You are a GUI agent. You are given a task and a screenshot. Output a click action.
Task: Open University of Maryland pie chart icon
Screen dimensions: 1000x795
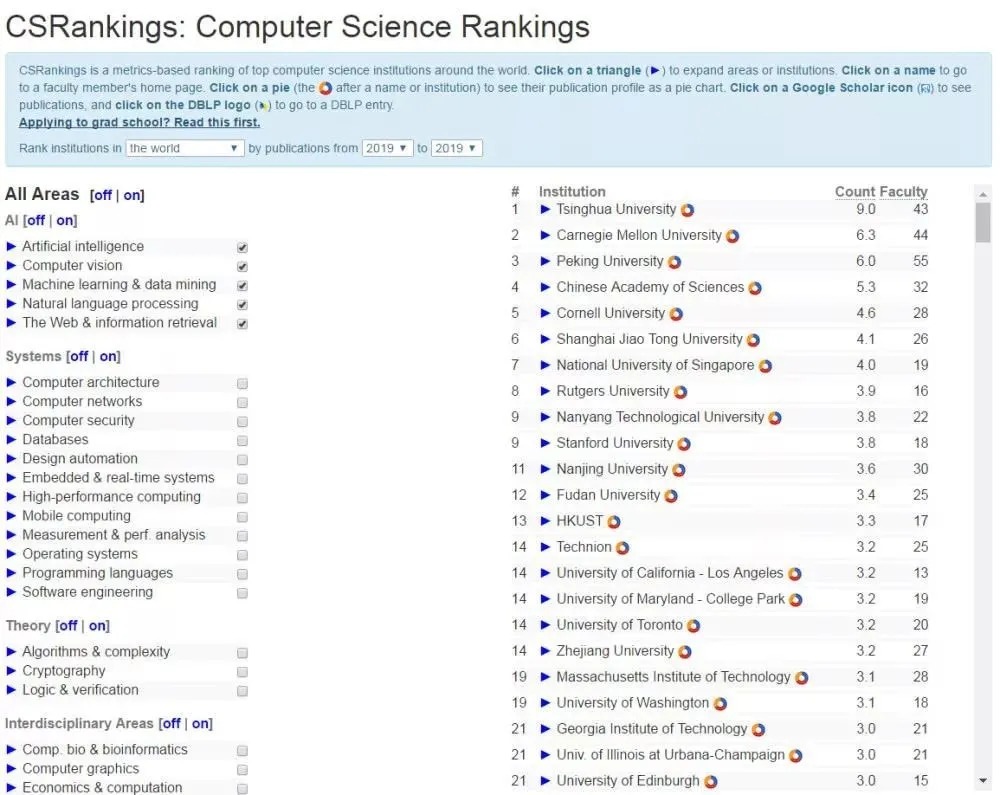tap(795, 600)
